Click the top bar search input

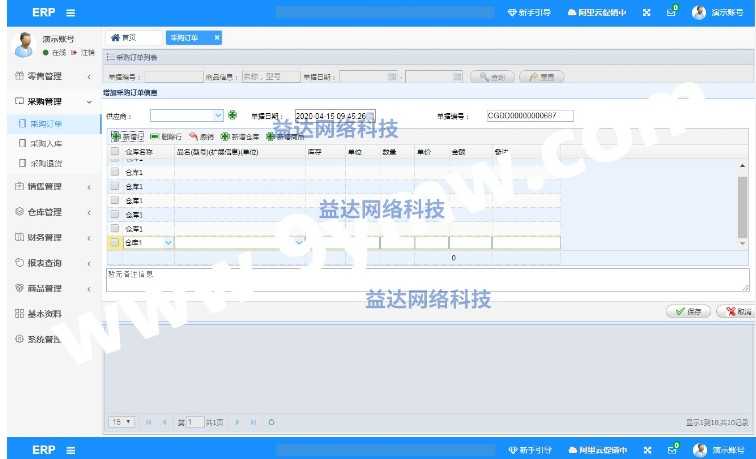[385, 13]
